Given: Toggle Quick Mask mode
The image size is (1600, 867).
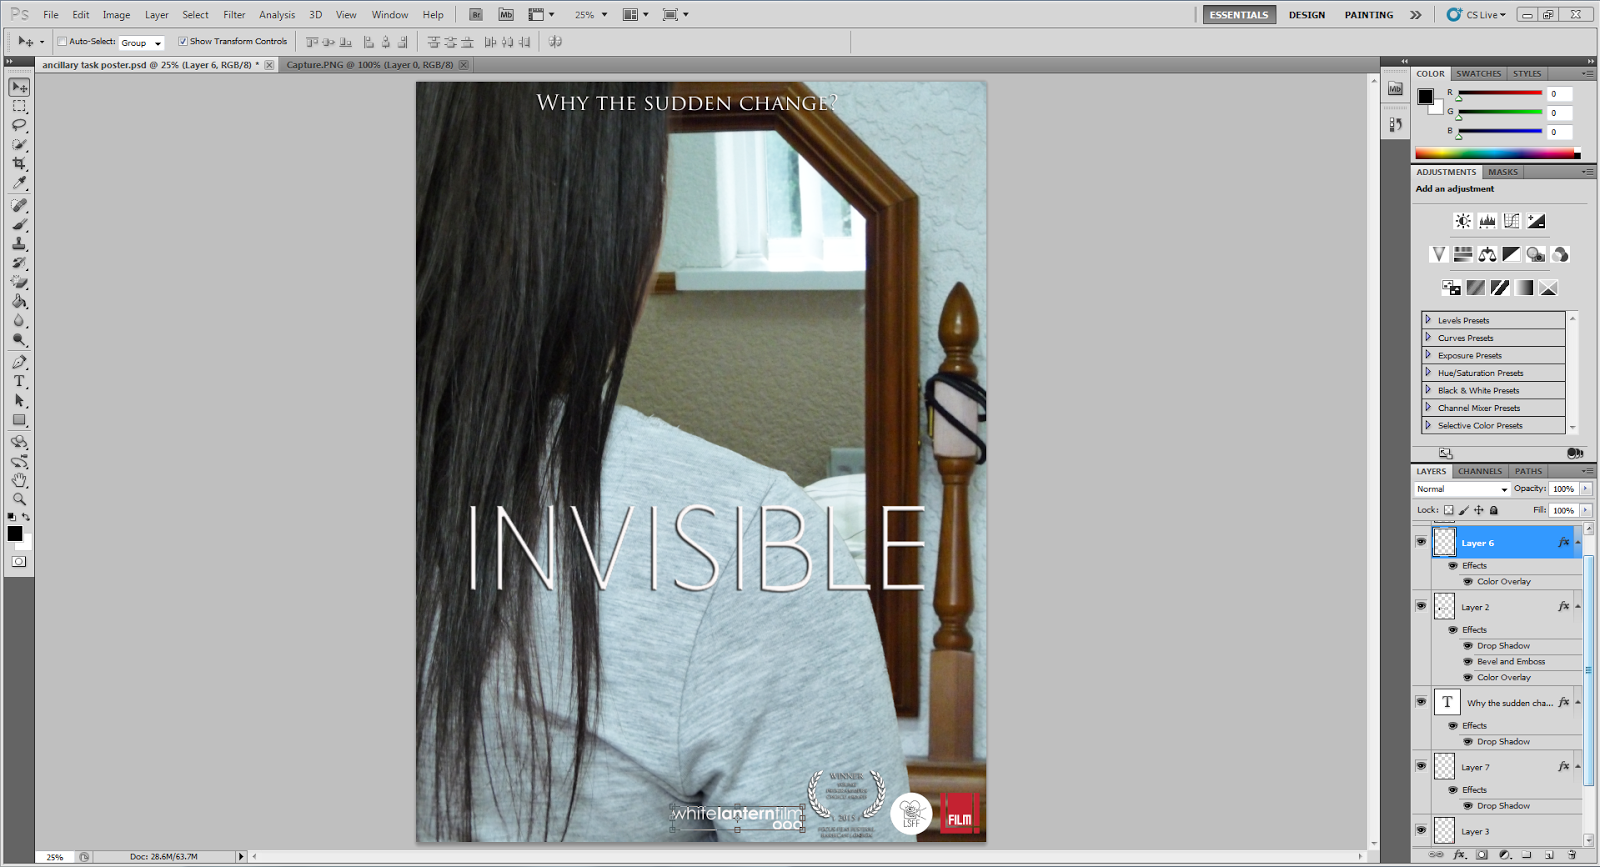Looking at the screenshot, I should pyautogui.click(x=19, y=561).
